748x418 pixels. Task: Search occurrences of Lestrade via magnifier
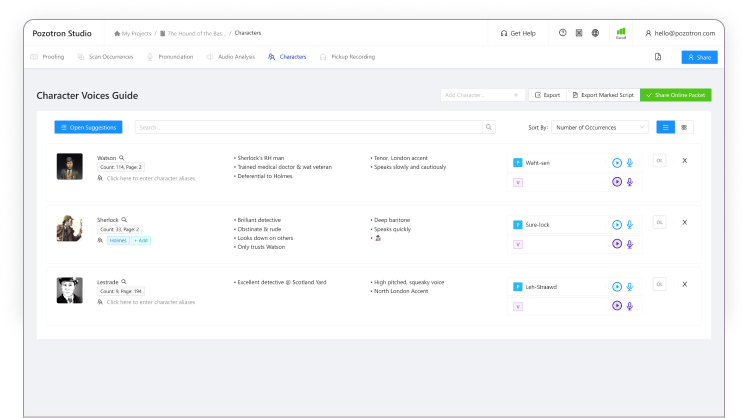click(x=124, y=282)
